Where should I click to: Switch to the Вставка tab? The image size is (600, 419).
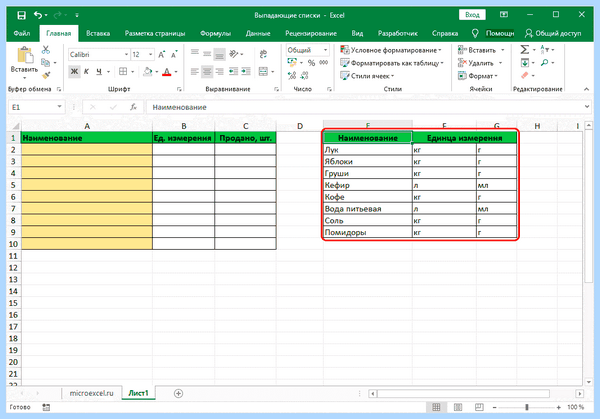pos(98,33)
